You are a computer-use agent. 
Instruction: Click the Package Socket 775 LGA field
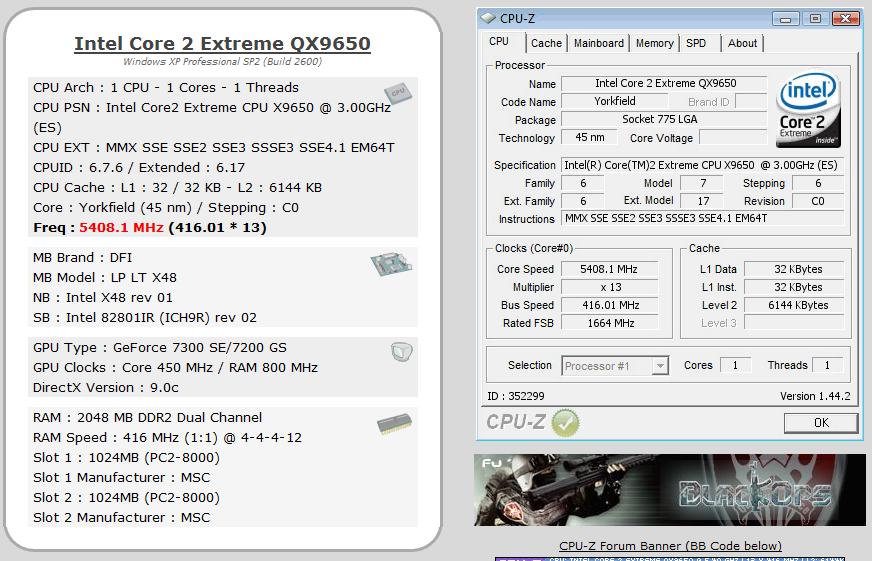[x=665, y=120]
